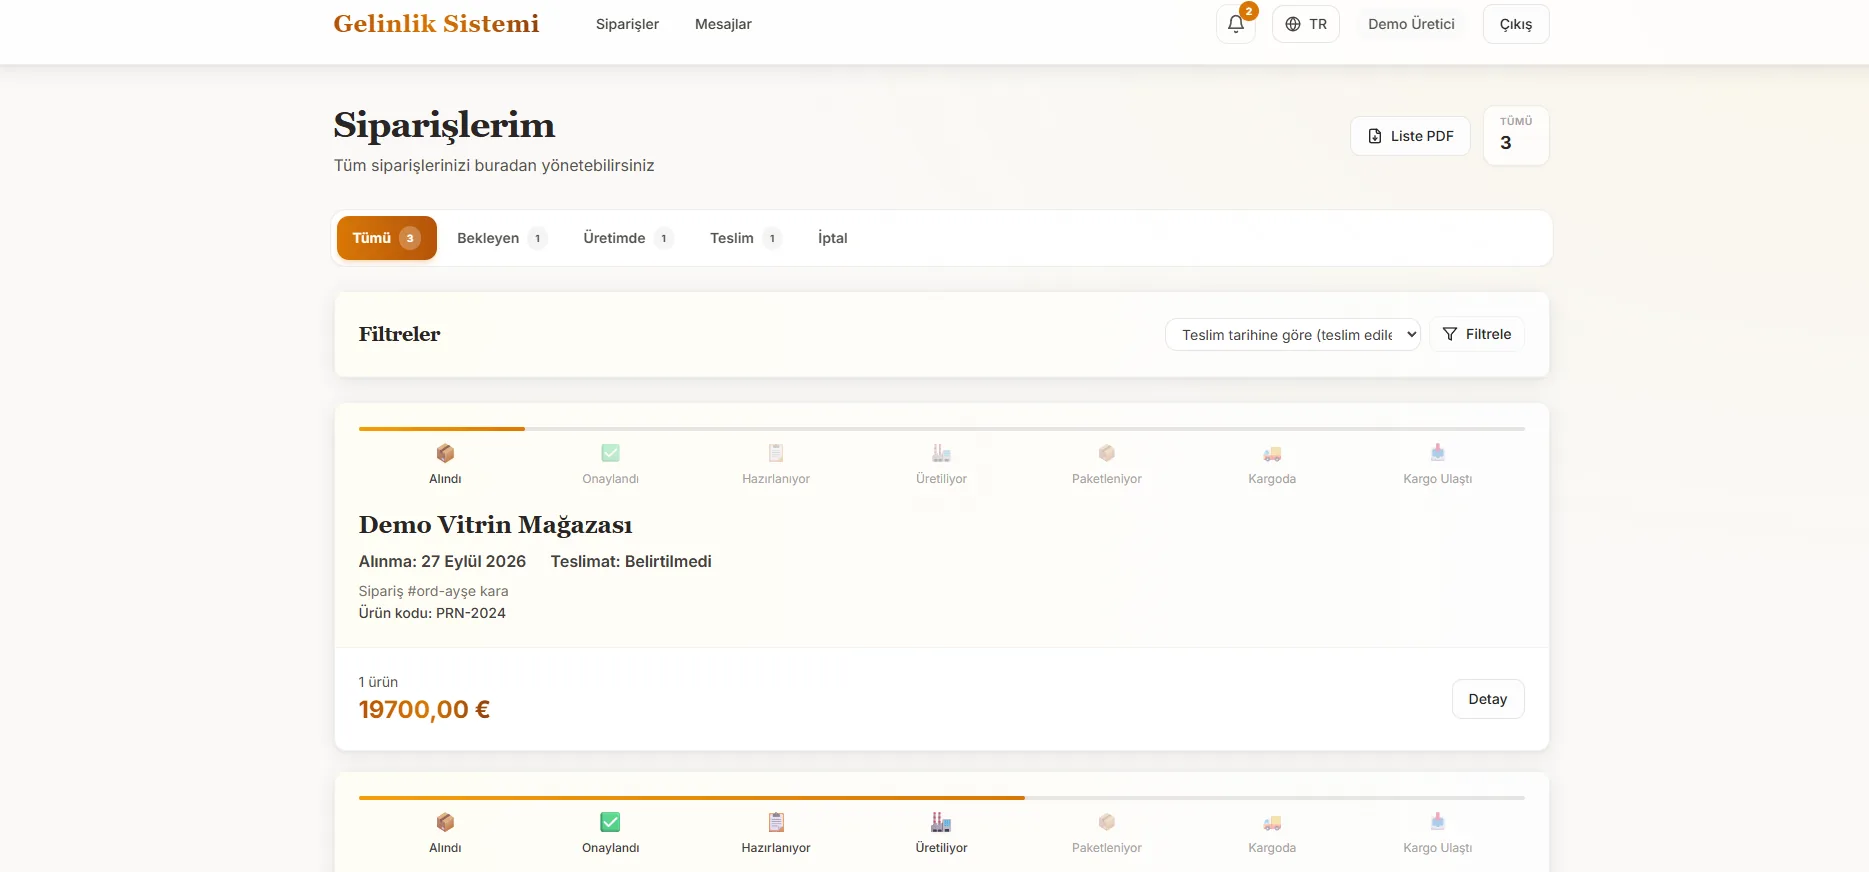Open the delivery date sort dropdown
Viewport: 1869px width, 872px height.
tap(1293, 335)
